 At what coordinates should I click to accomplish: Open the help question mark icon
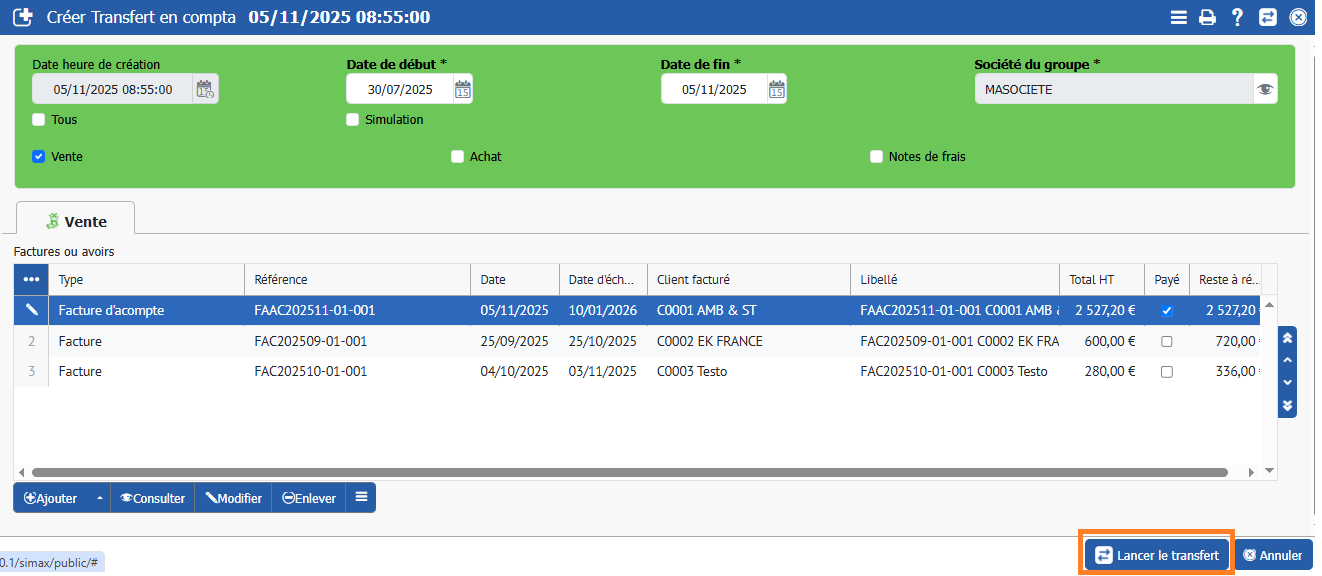[x=1237, y=17]
